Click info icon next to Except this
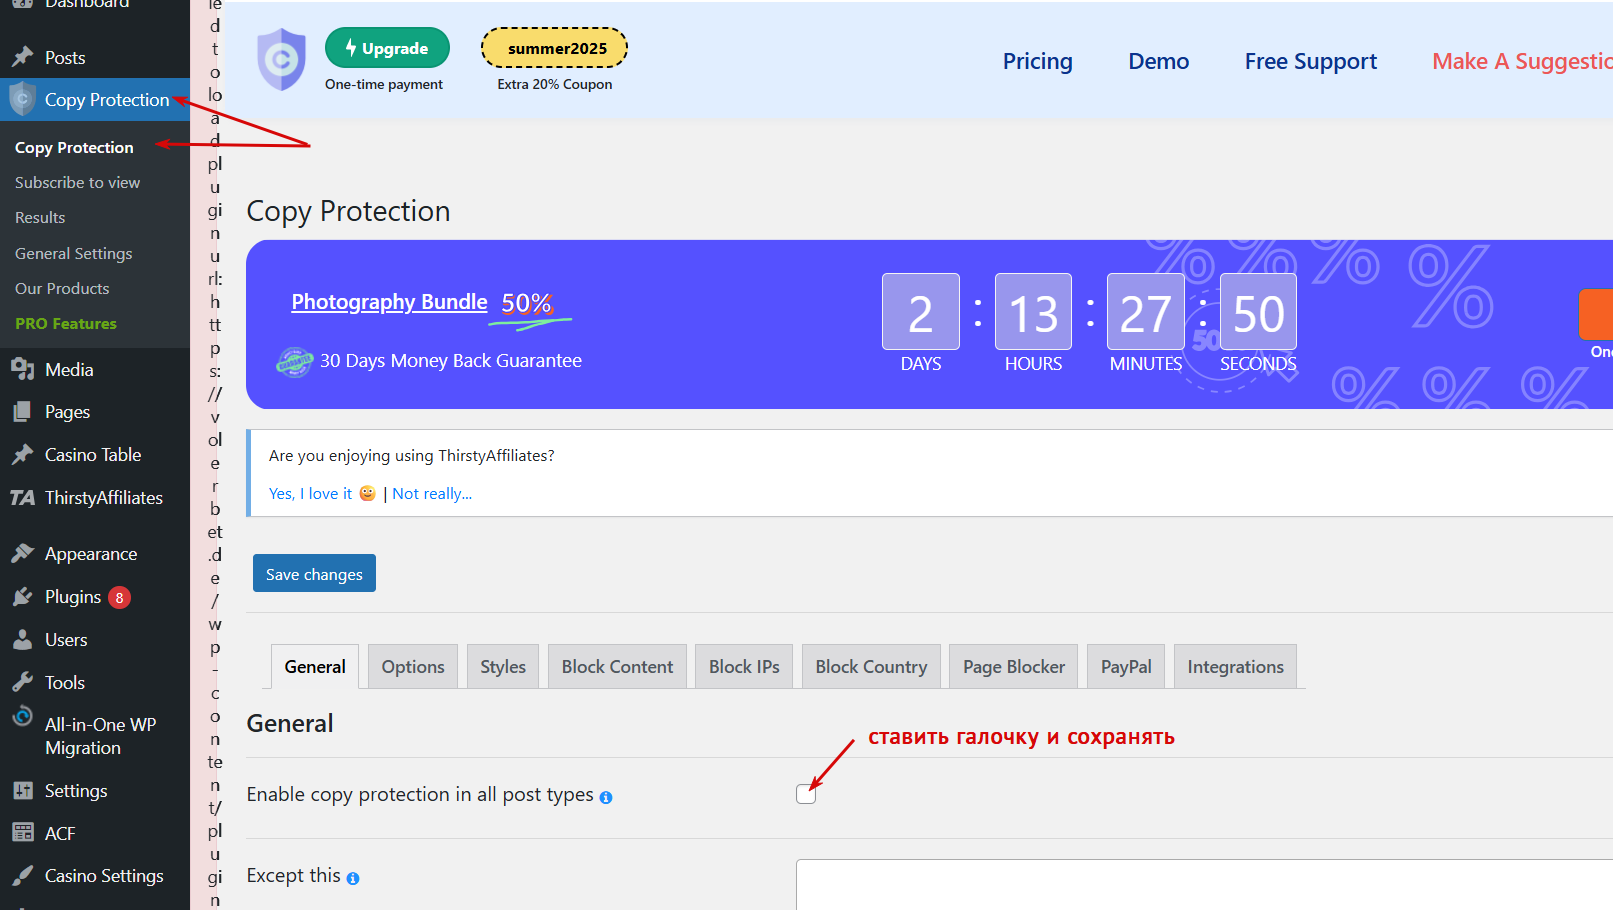1613x910 pixels. [353, 878]
